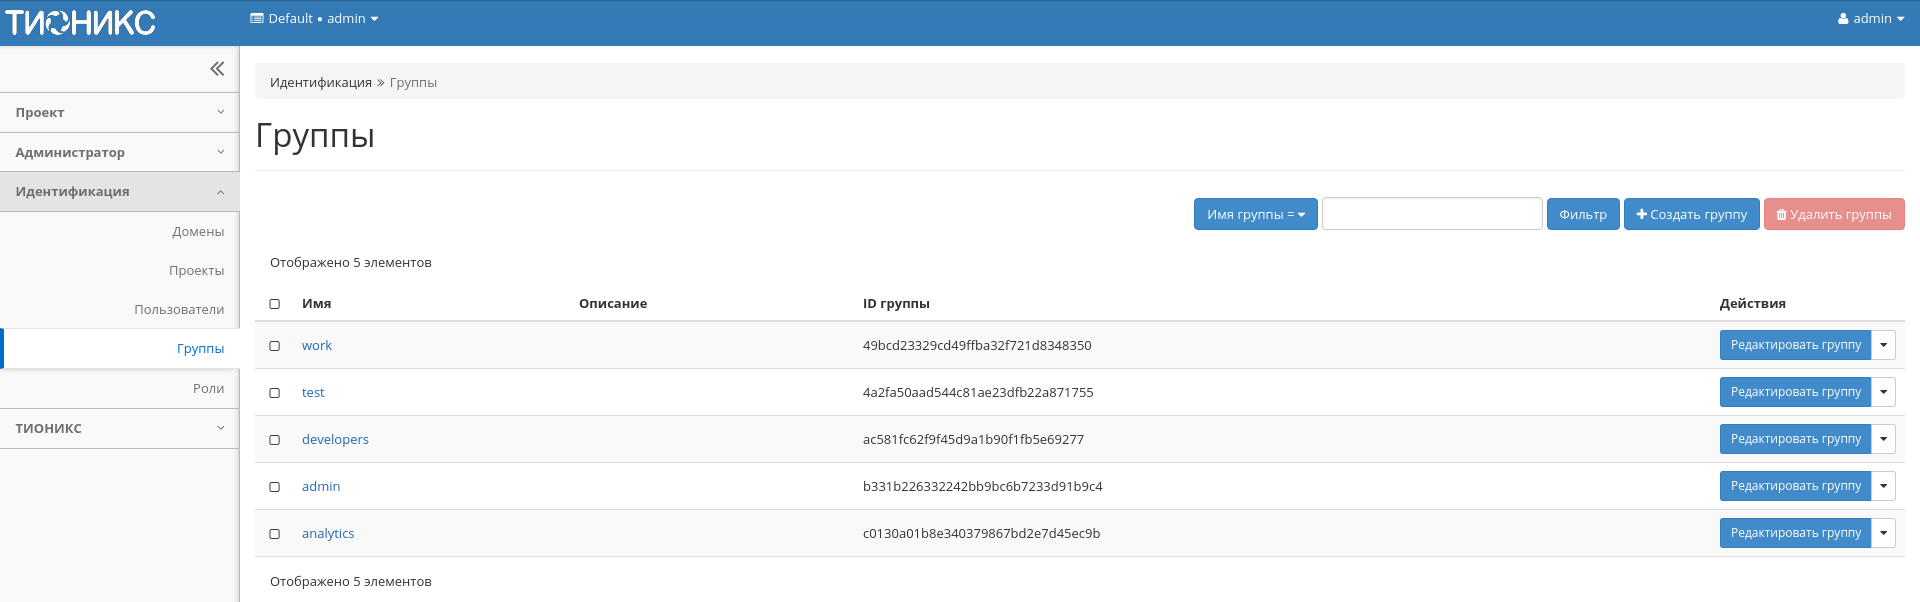Open the Default admin project selector
This screenshot has height=602, width=1920.
point(314,19)
